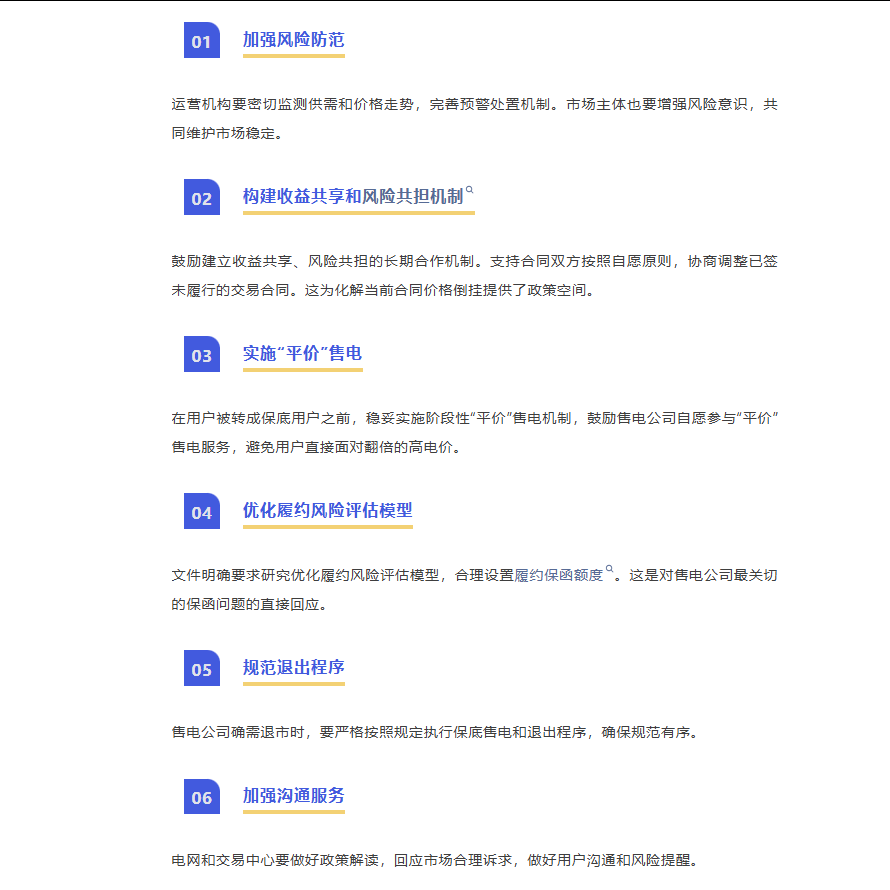This screenshot has height=890, width=890.
Task: Click the text 同维护市场稳定。
Action: coord(227,133)
